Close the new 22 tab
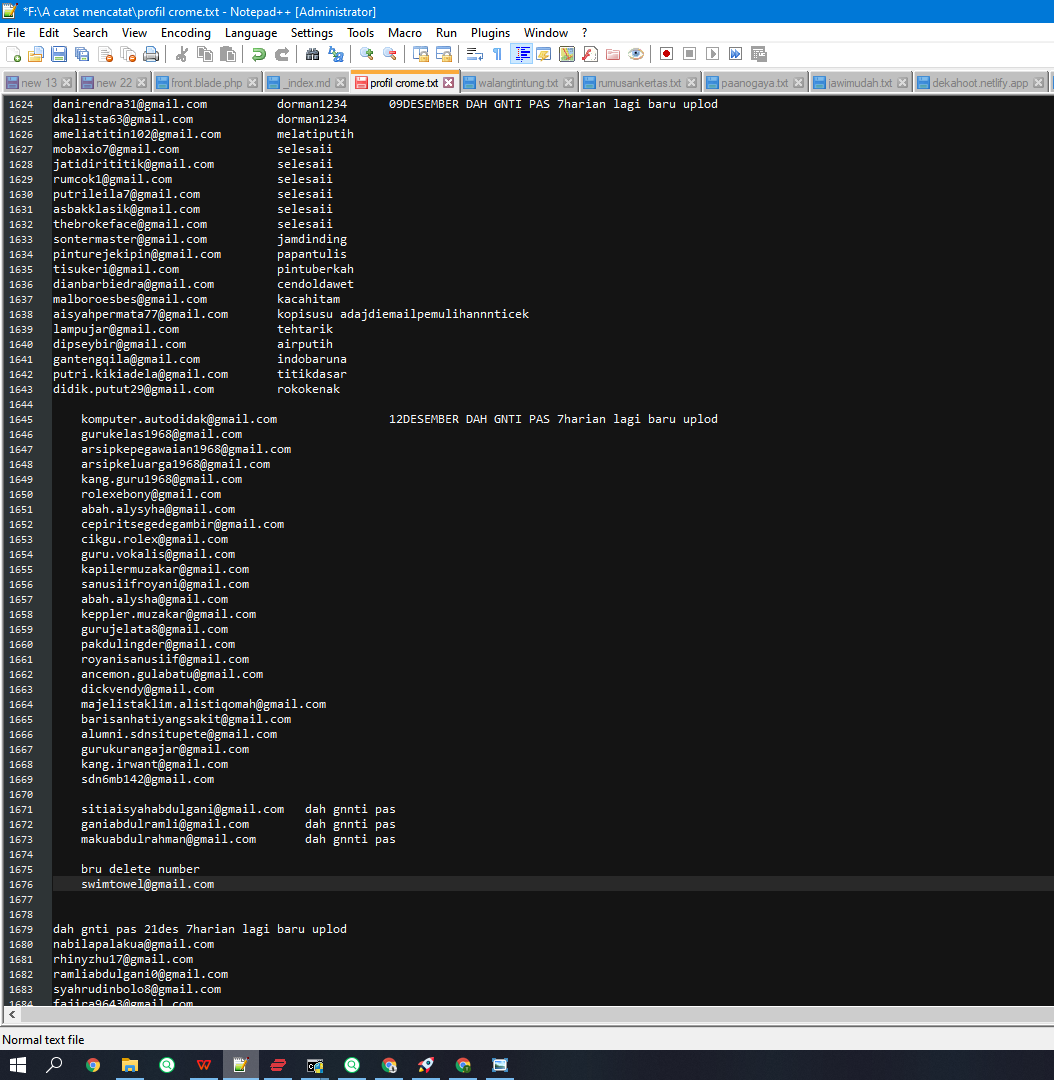1054x1080 pixels. [x=141, y=83]
